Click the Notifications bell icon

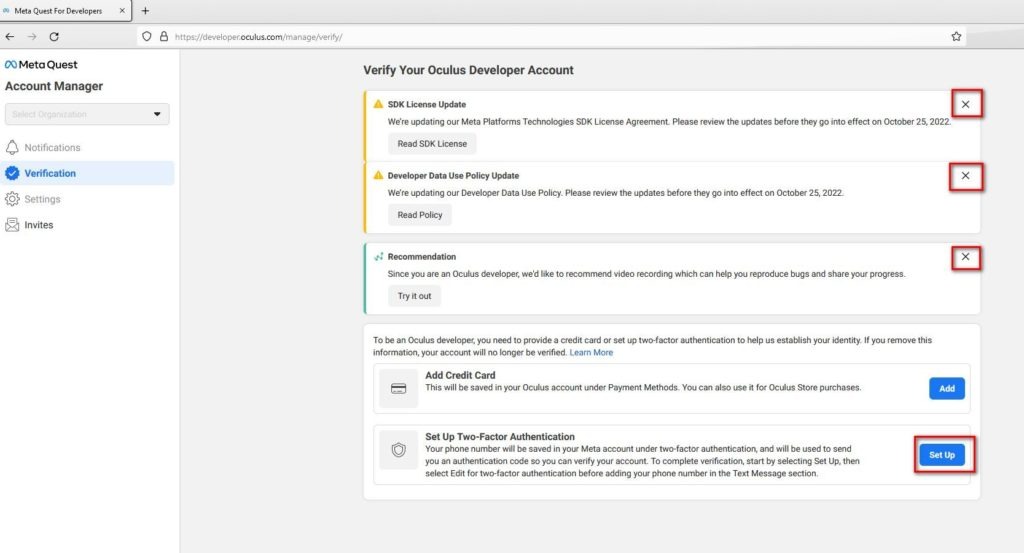coord(12,148)
